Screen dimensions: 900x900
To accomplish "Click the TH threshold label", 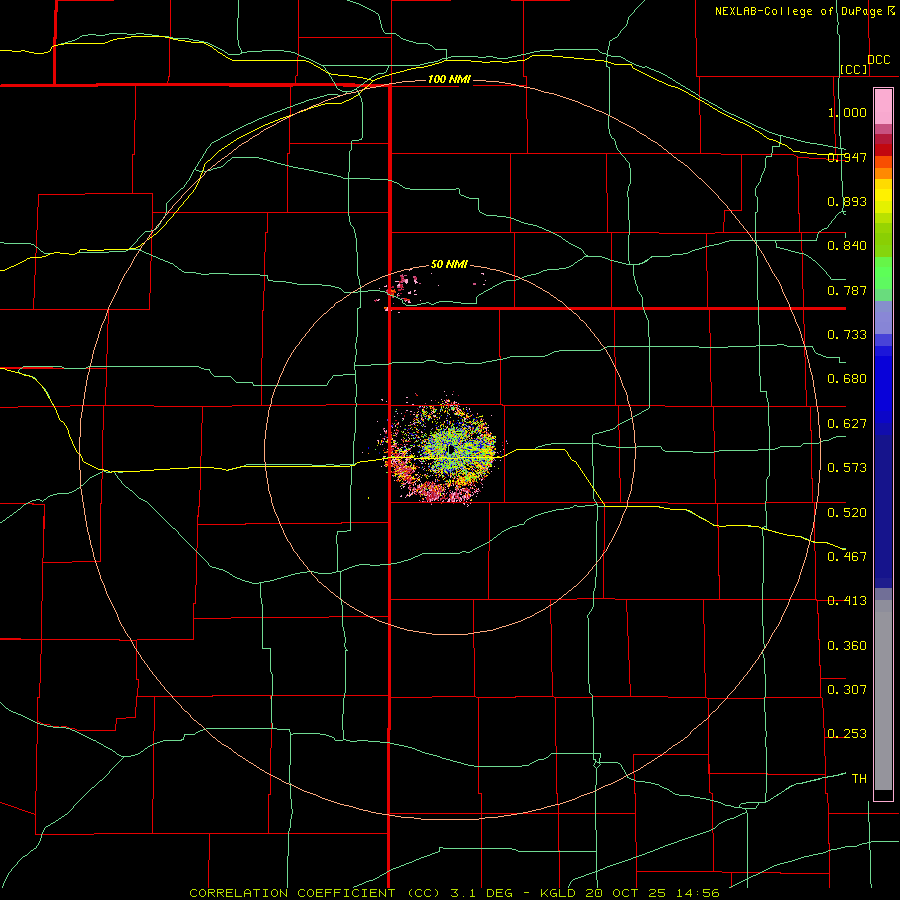I will (x=859, y=779).
